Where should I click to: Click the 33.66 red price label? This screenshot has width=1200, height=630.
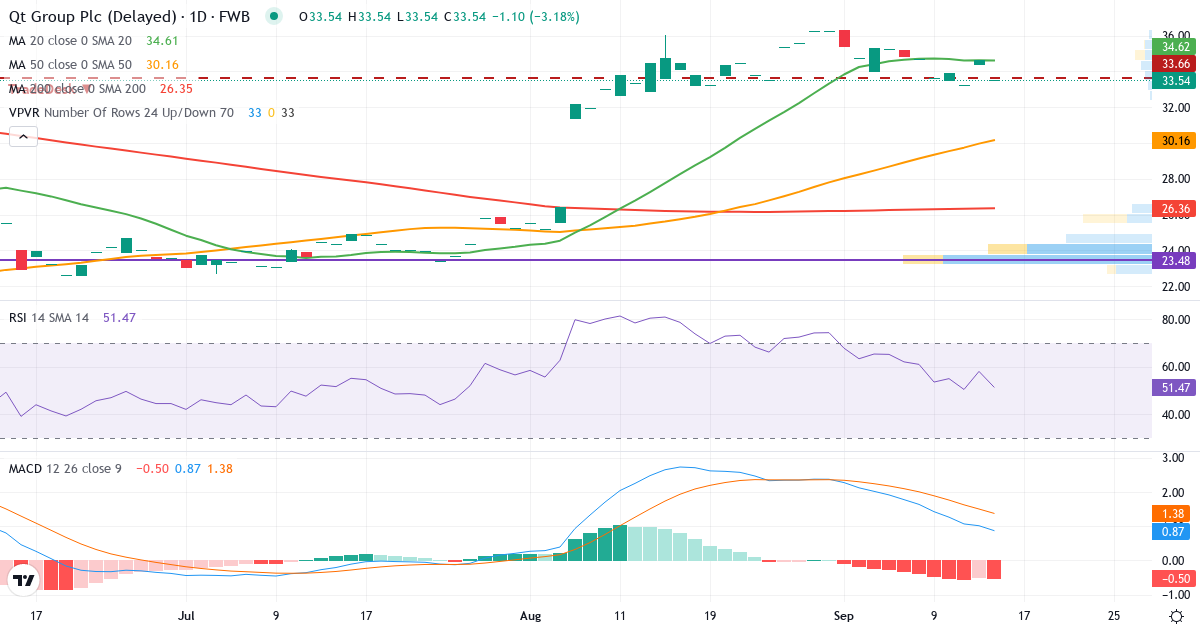pos(1175,63)
